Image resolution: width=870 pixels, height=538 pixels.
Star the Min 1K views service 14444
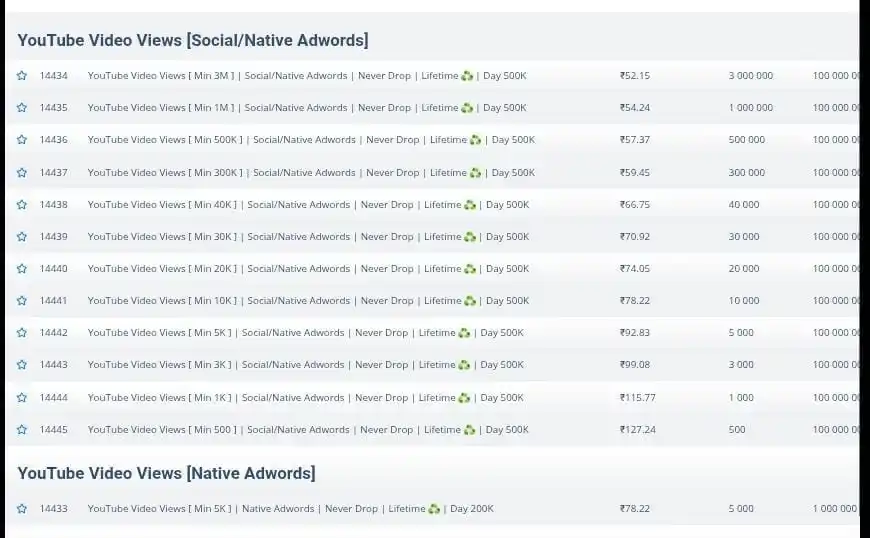click(21, 398)
